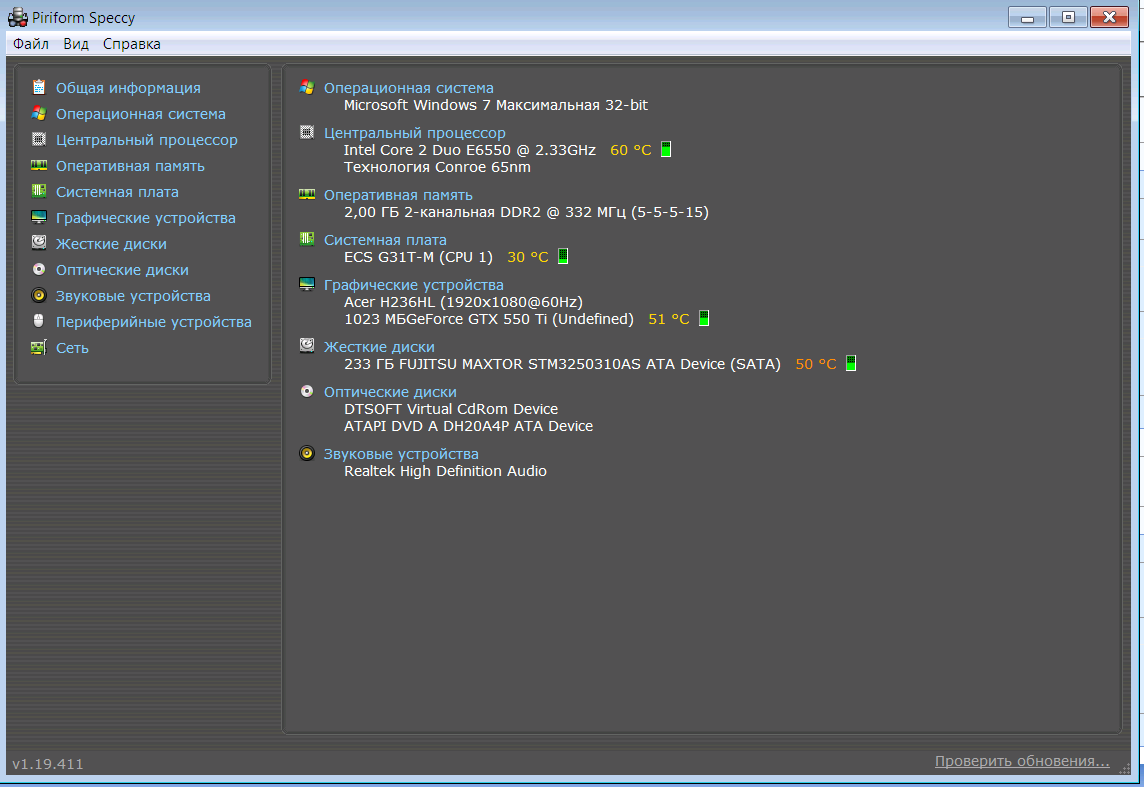Click the green temperature indicator next to 50 °C
This screenshot has width=1144, height=787.
[851, 363]
